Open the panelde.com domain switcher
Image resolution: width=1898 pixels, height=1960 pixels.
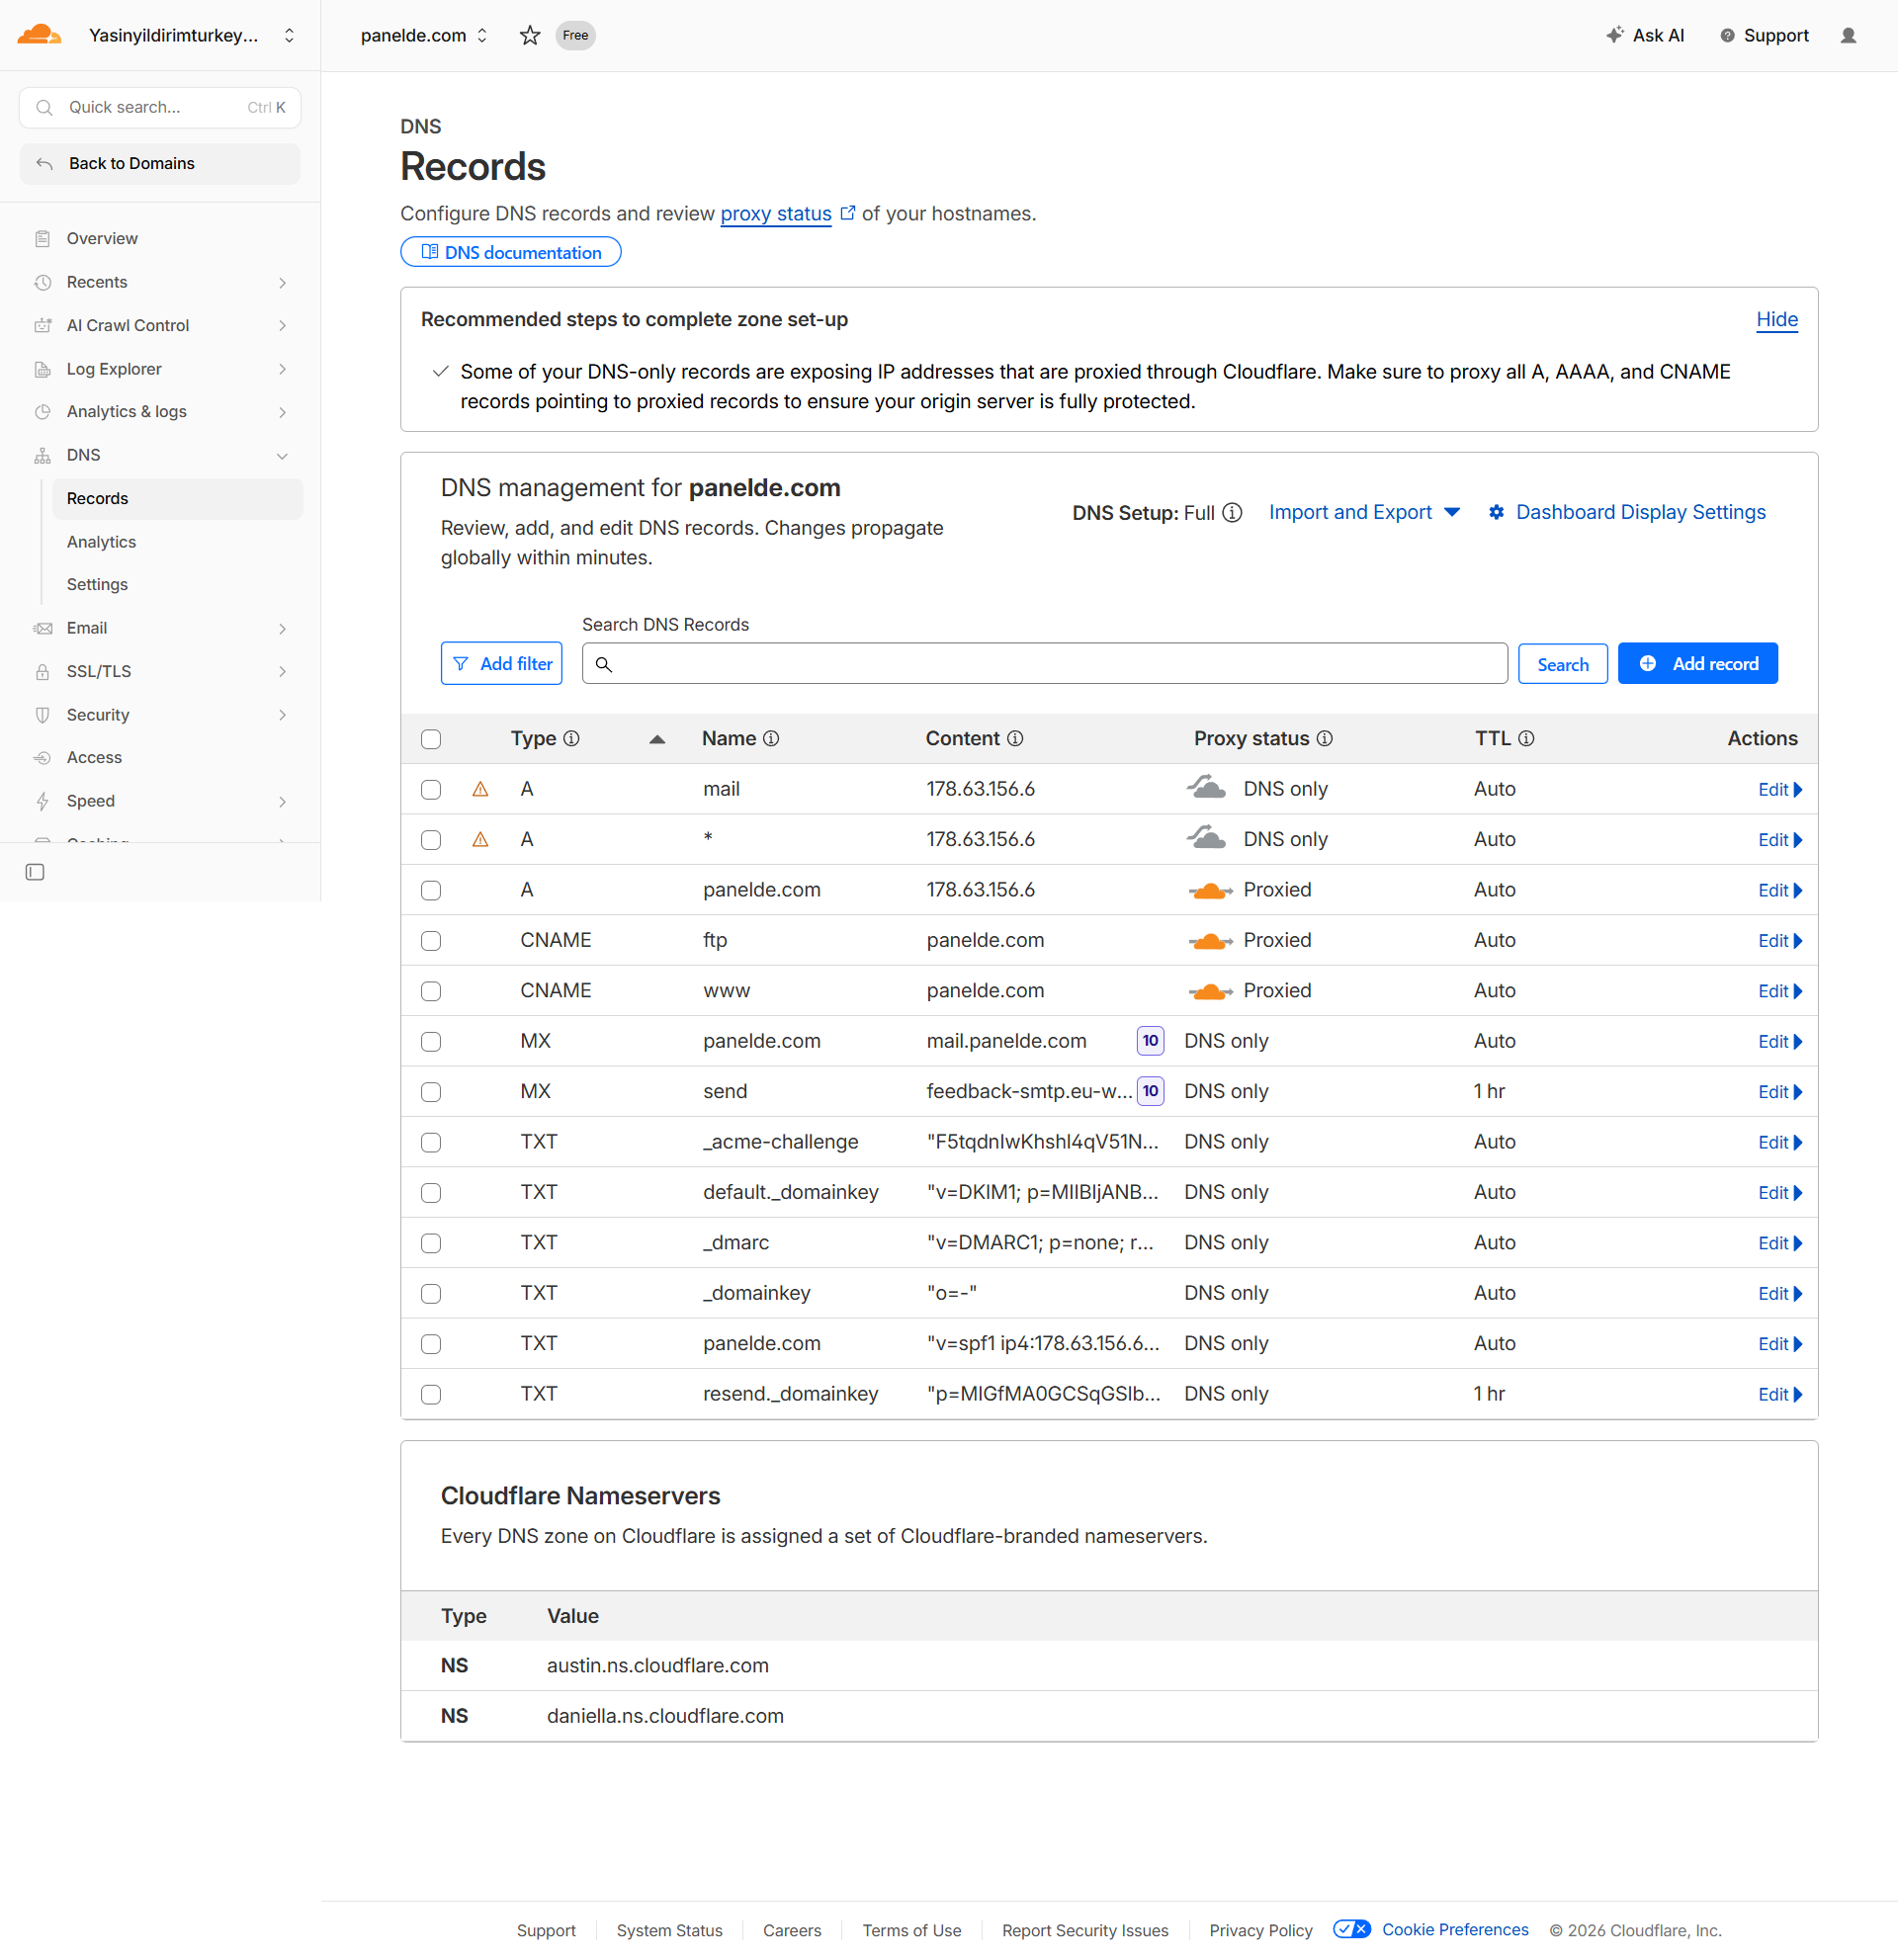click(424, 36)
